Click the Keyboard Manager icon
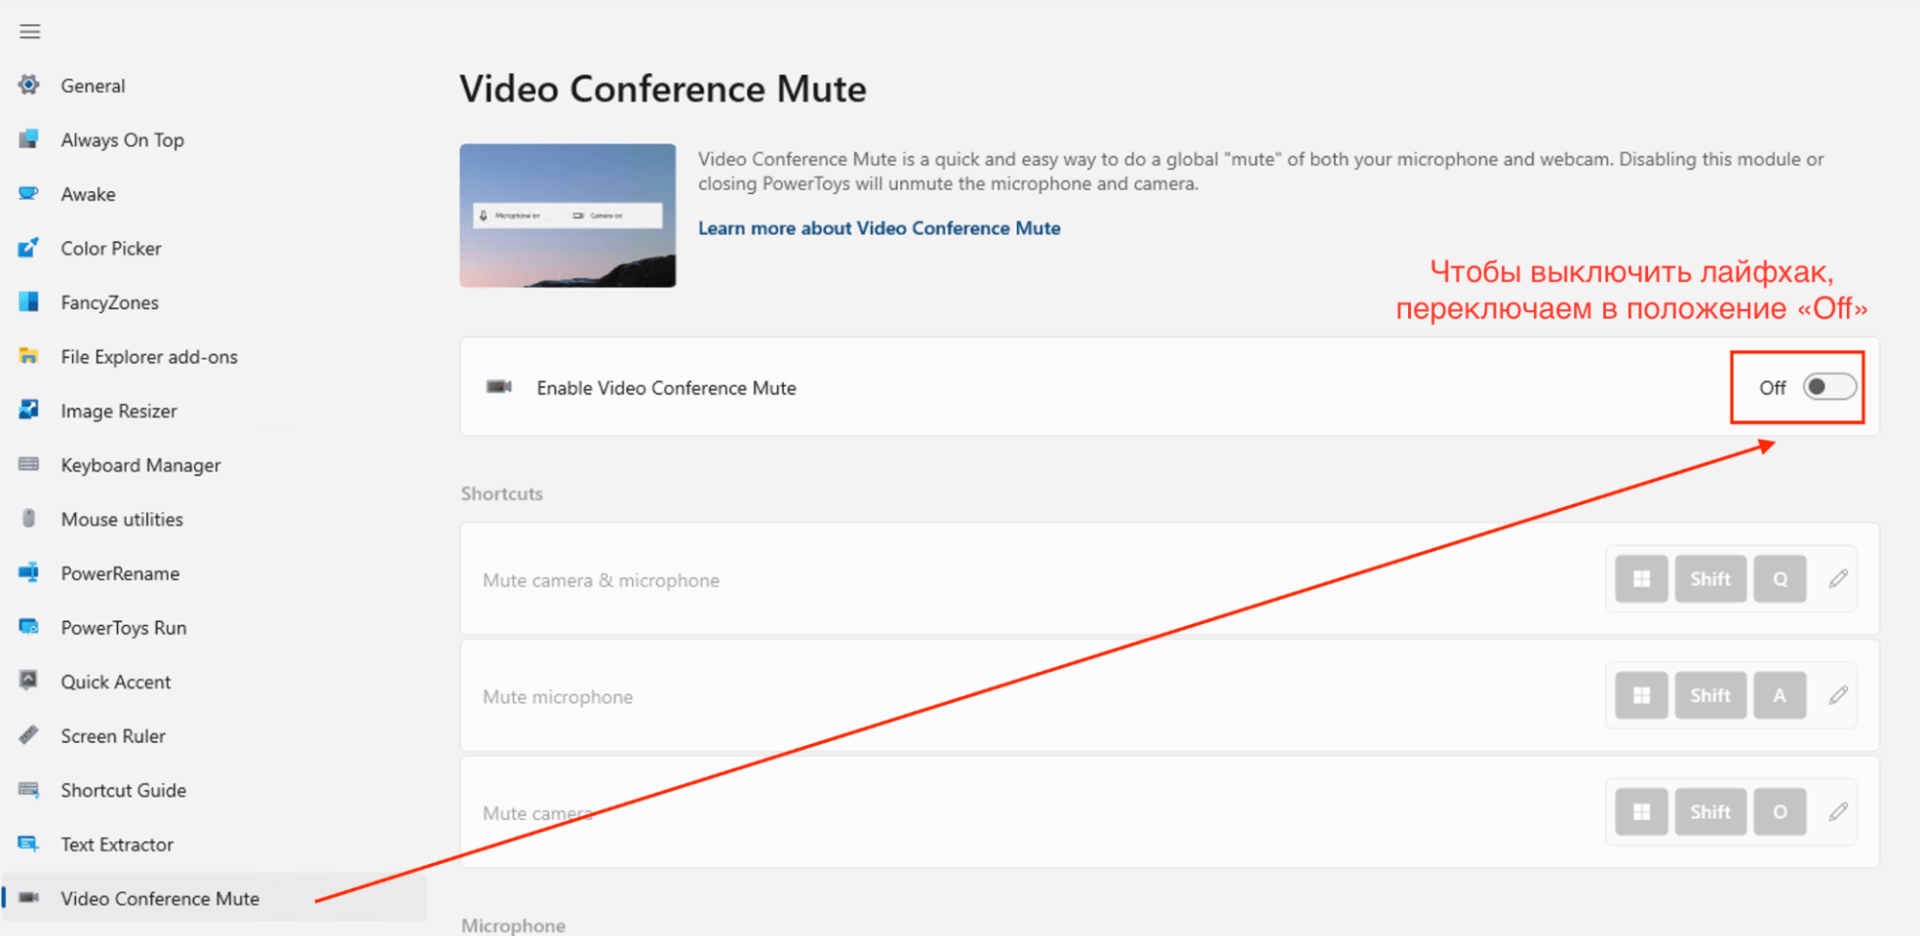1920x937 pixels. tap(29, 464)
